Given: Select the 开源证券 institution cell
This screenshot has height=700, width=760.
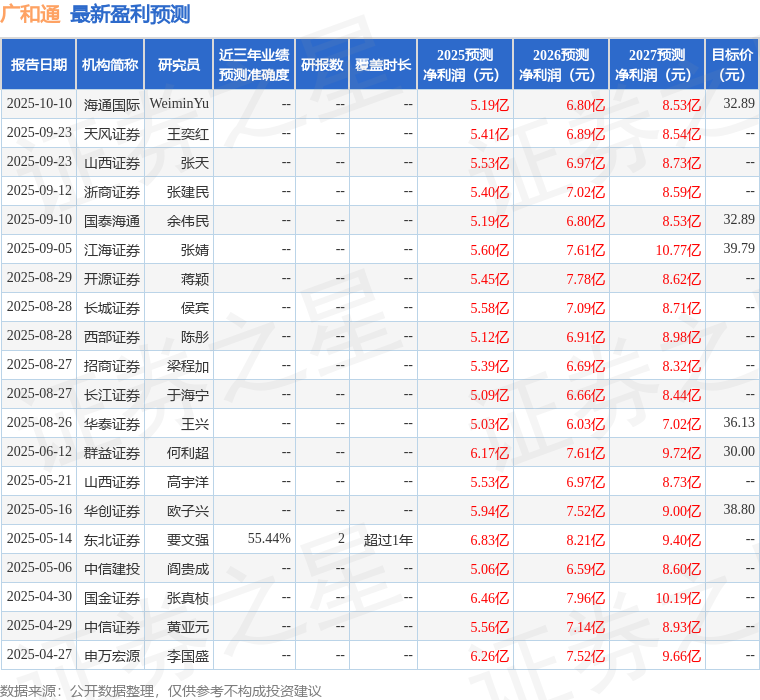Looking at the screenshot, I should point(112,279).
